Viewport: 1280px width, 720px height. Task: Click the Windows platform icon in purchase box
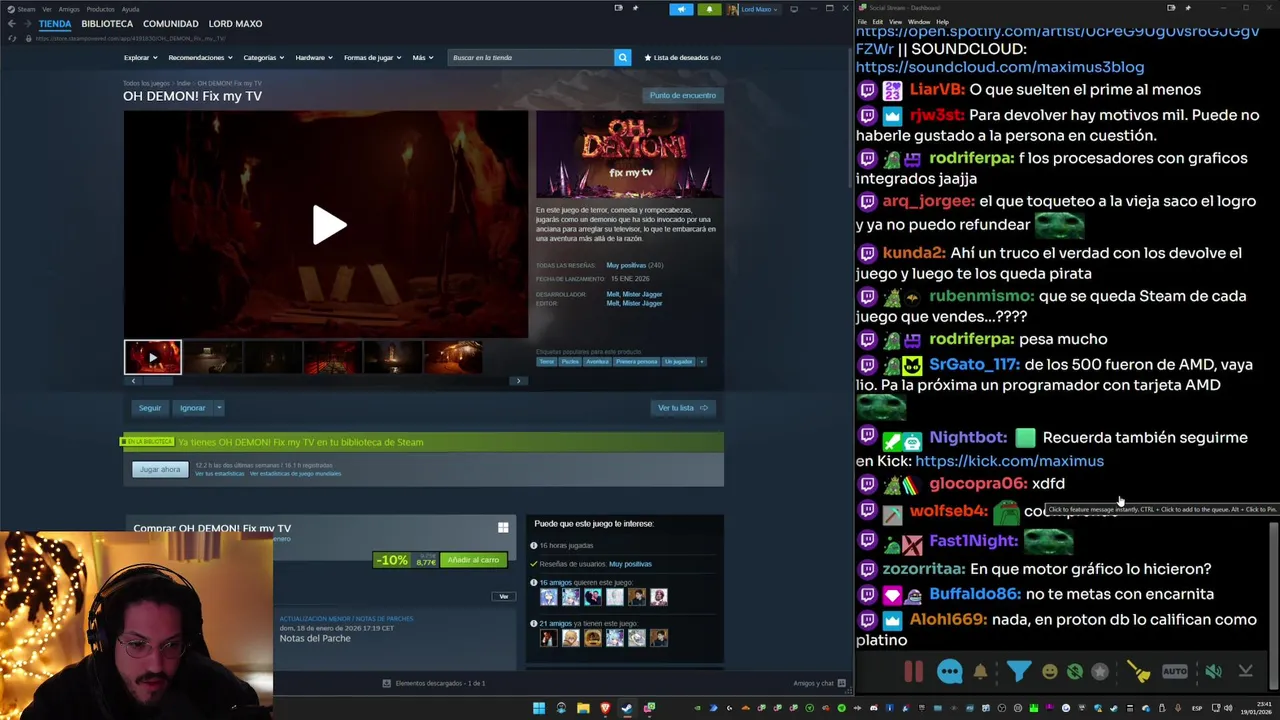pyautogui.click(x=503, y=528)
